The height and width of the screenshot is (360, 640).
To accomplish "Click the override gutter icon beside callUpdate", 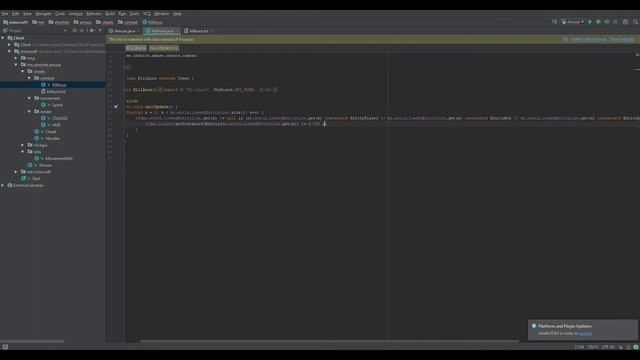I will [116, 107].
